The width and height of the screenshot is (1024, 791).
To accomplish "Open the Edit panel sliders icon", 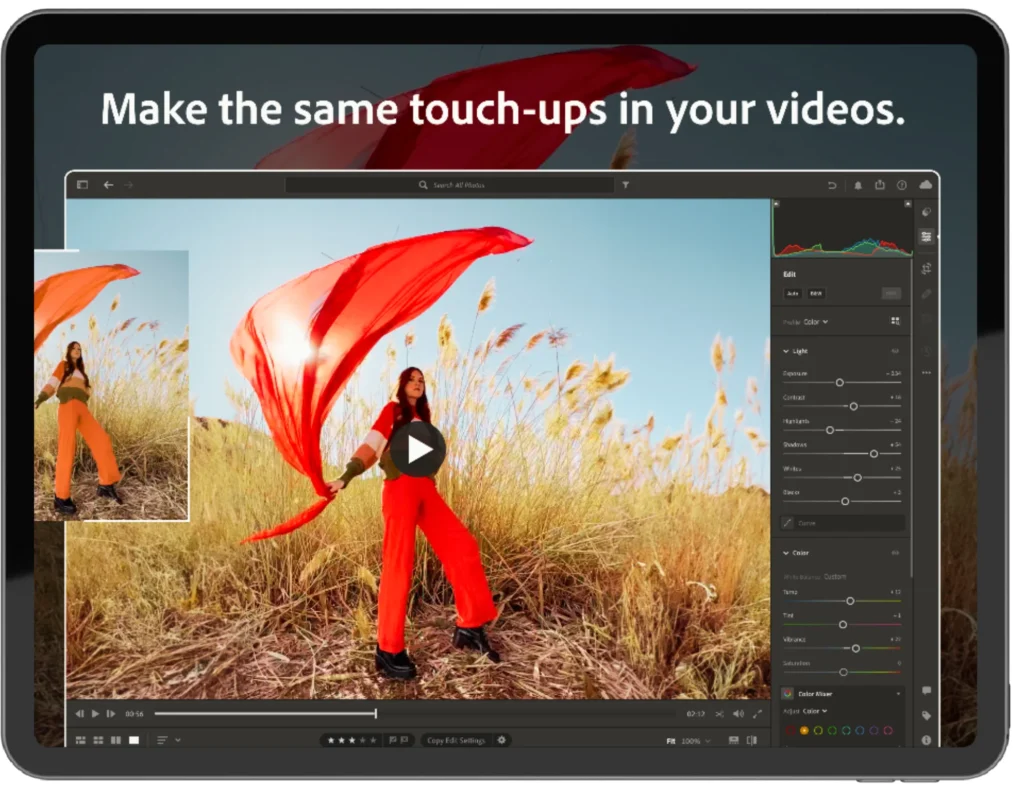I will [x=927, y=238].
